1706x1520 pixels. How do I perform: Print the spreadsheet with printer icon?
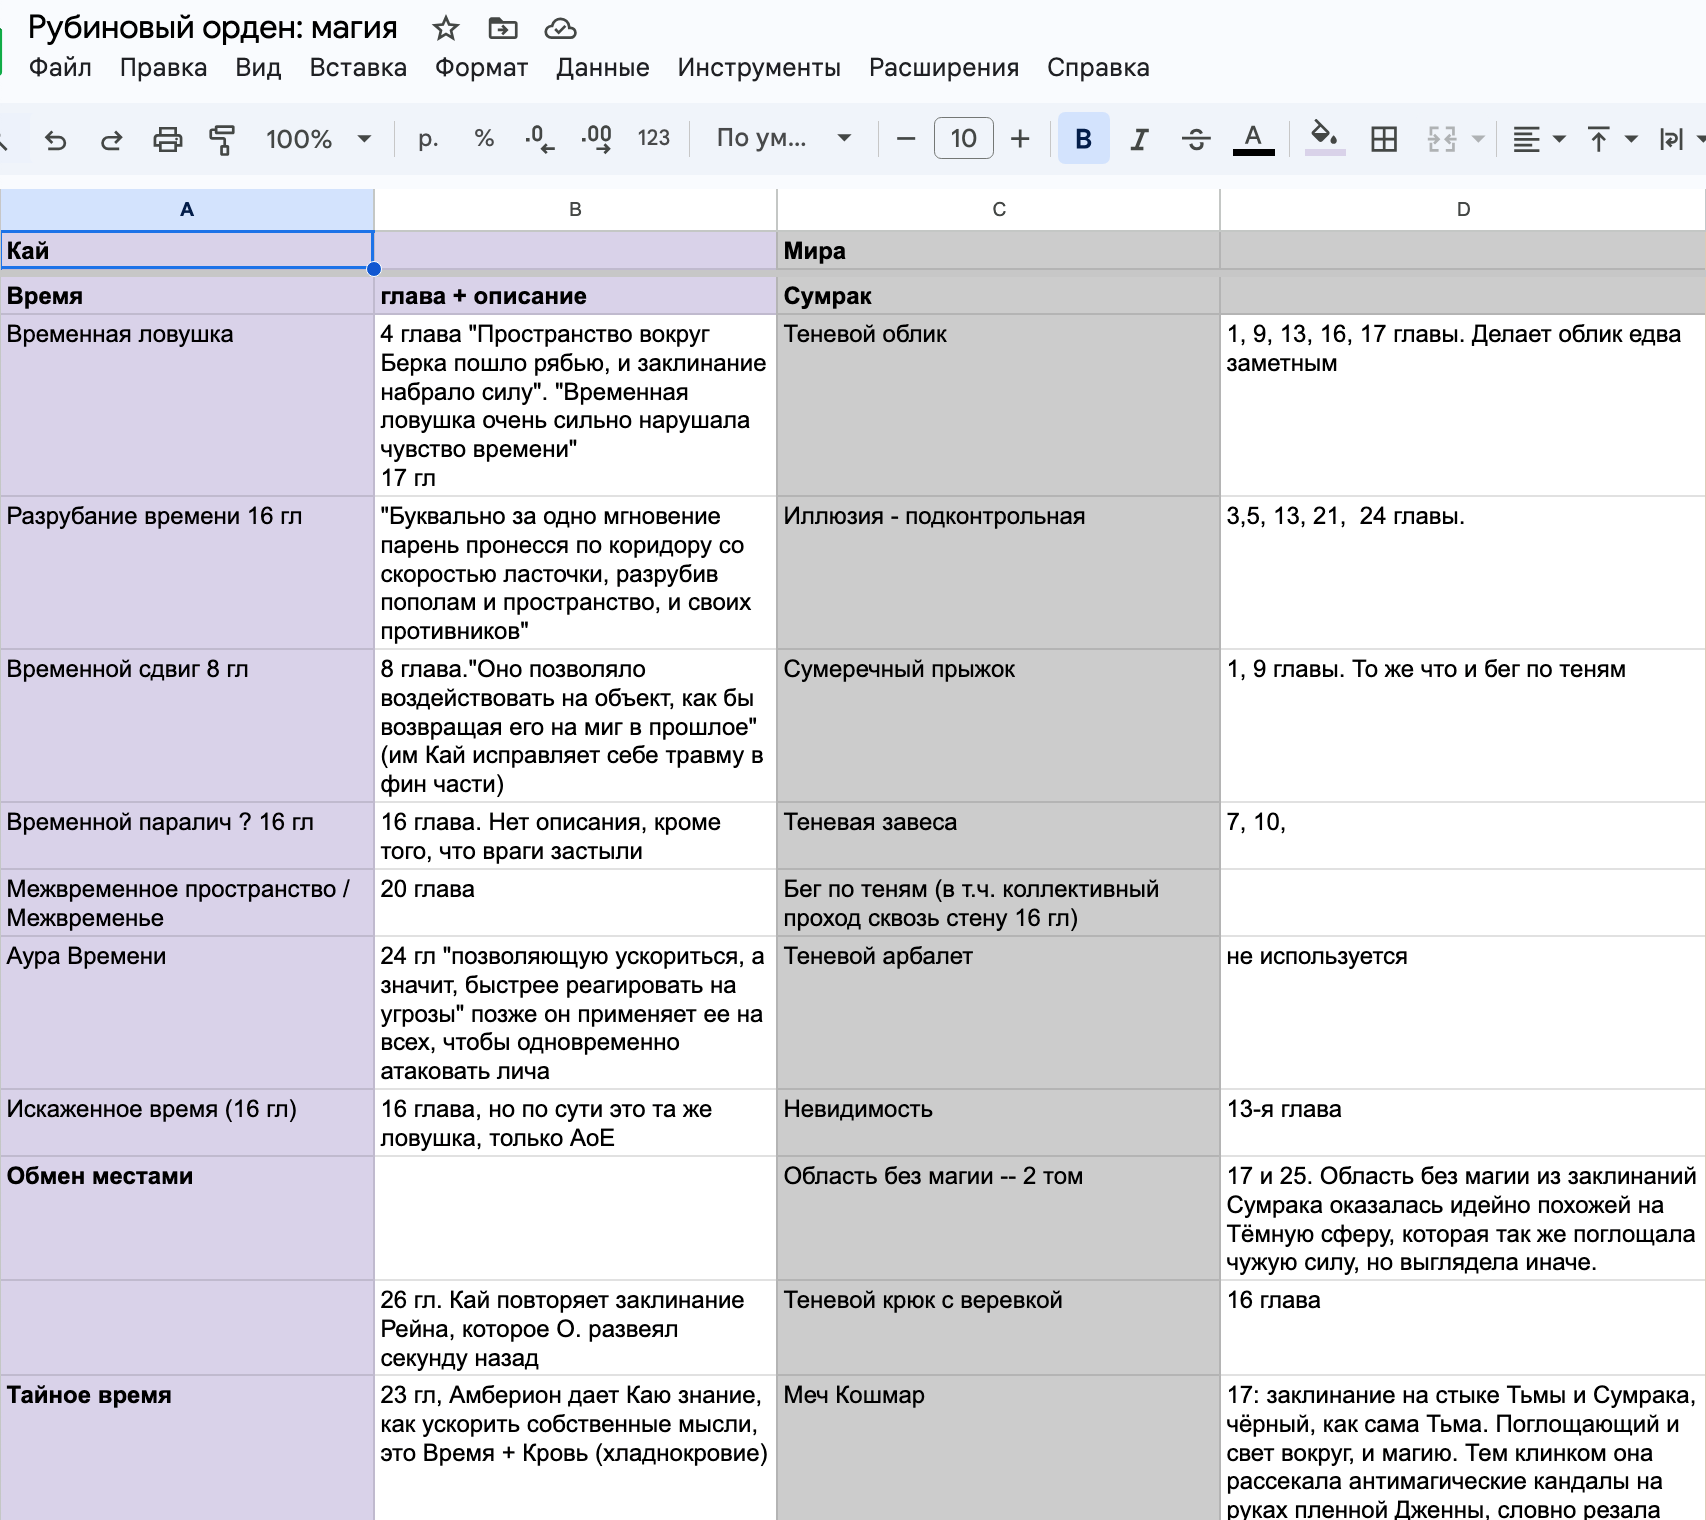click(x=167, y=139)
